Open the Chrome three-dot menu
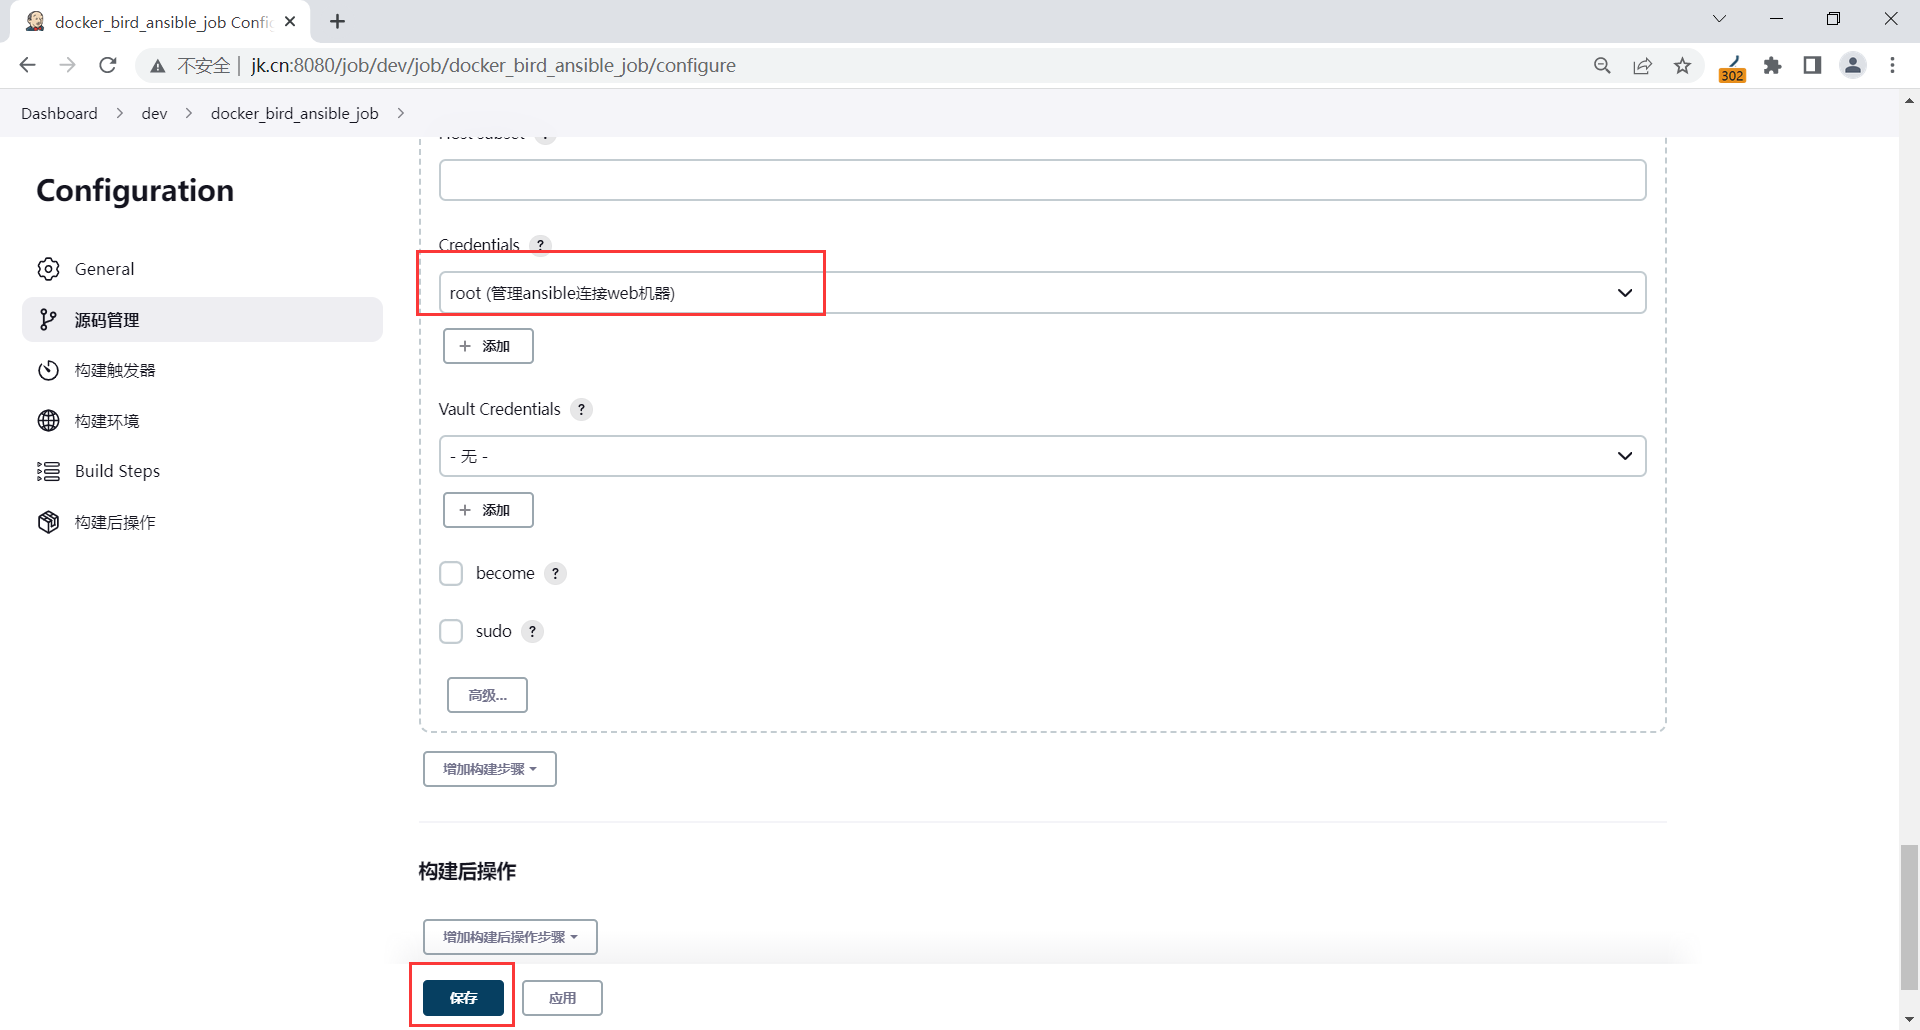 1892,65
